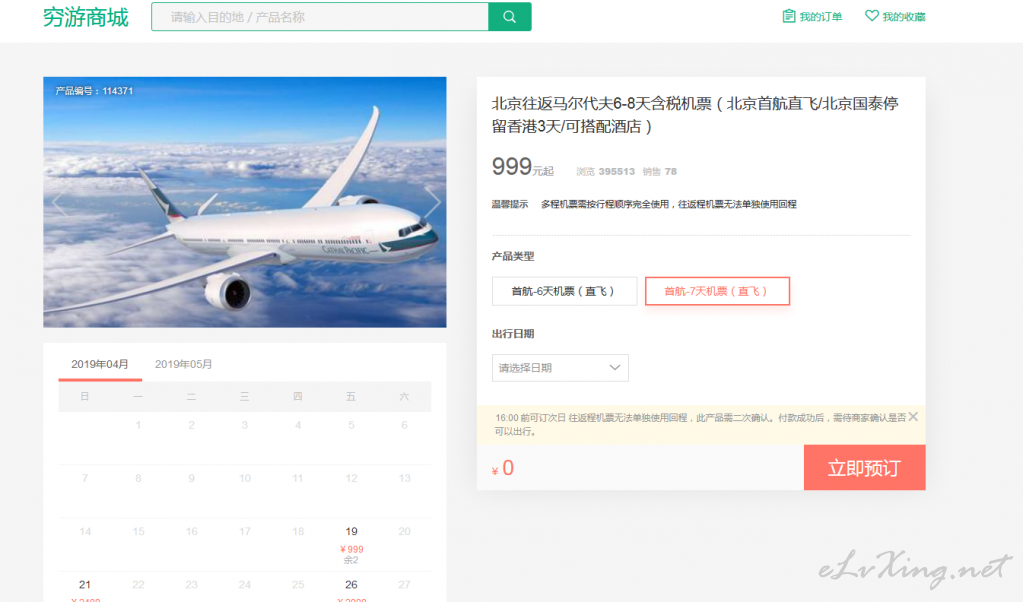Click the product title text

pyautogui.click(x=695, y=114)
